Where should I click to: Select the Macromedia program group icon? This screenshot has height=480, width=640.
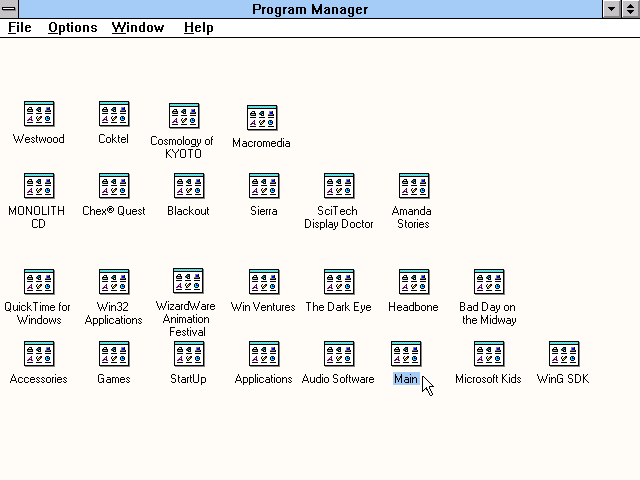coord(262,118)
